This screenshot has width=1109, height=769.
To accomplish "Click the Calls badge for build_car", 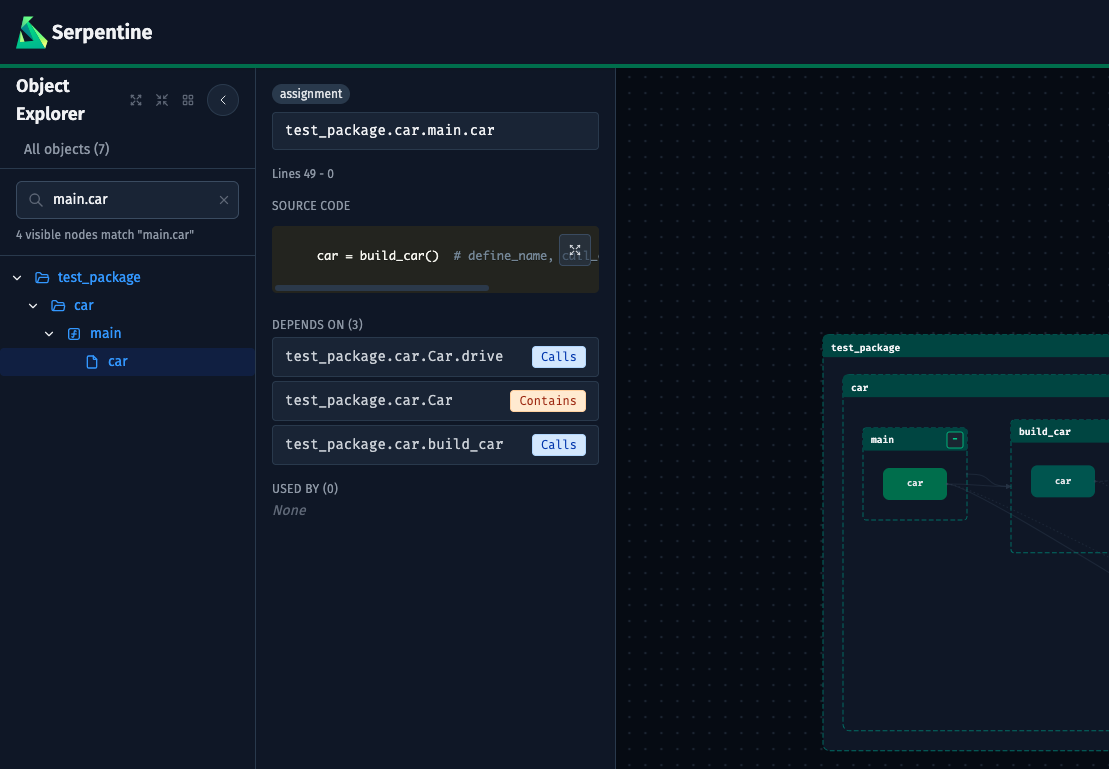I will (x=559, y=445).
